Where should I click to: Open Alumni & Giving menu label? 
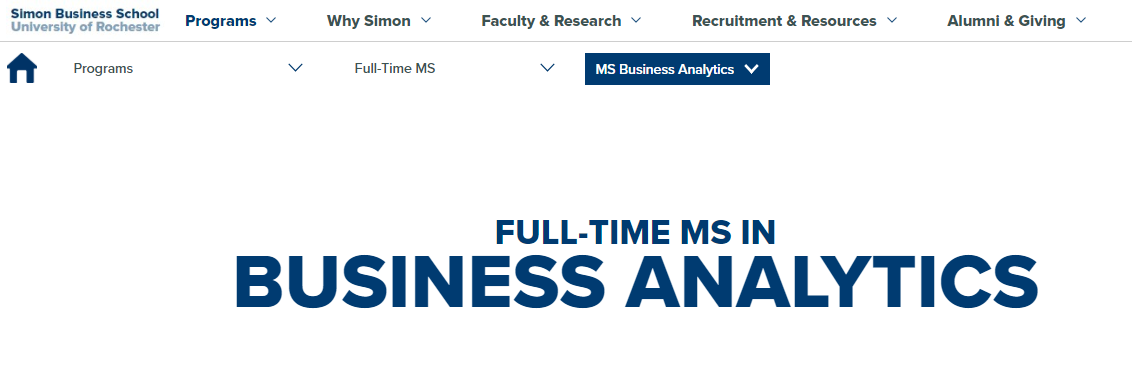[x=1006, y=21]
